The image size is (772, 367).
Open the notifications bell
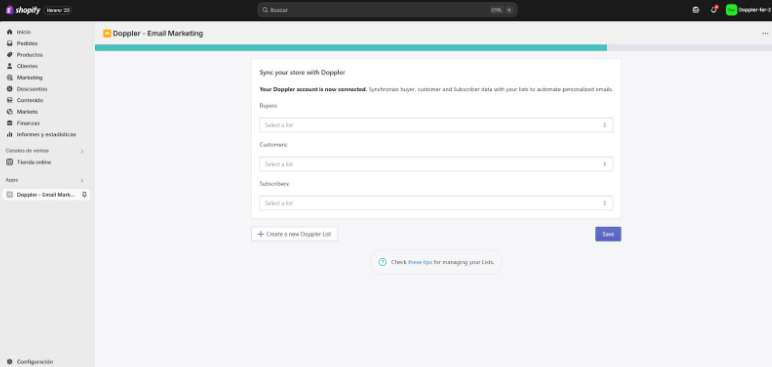pyautogui.click(x=713, y=10)
